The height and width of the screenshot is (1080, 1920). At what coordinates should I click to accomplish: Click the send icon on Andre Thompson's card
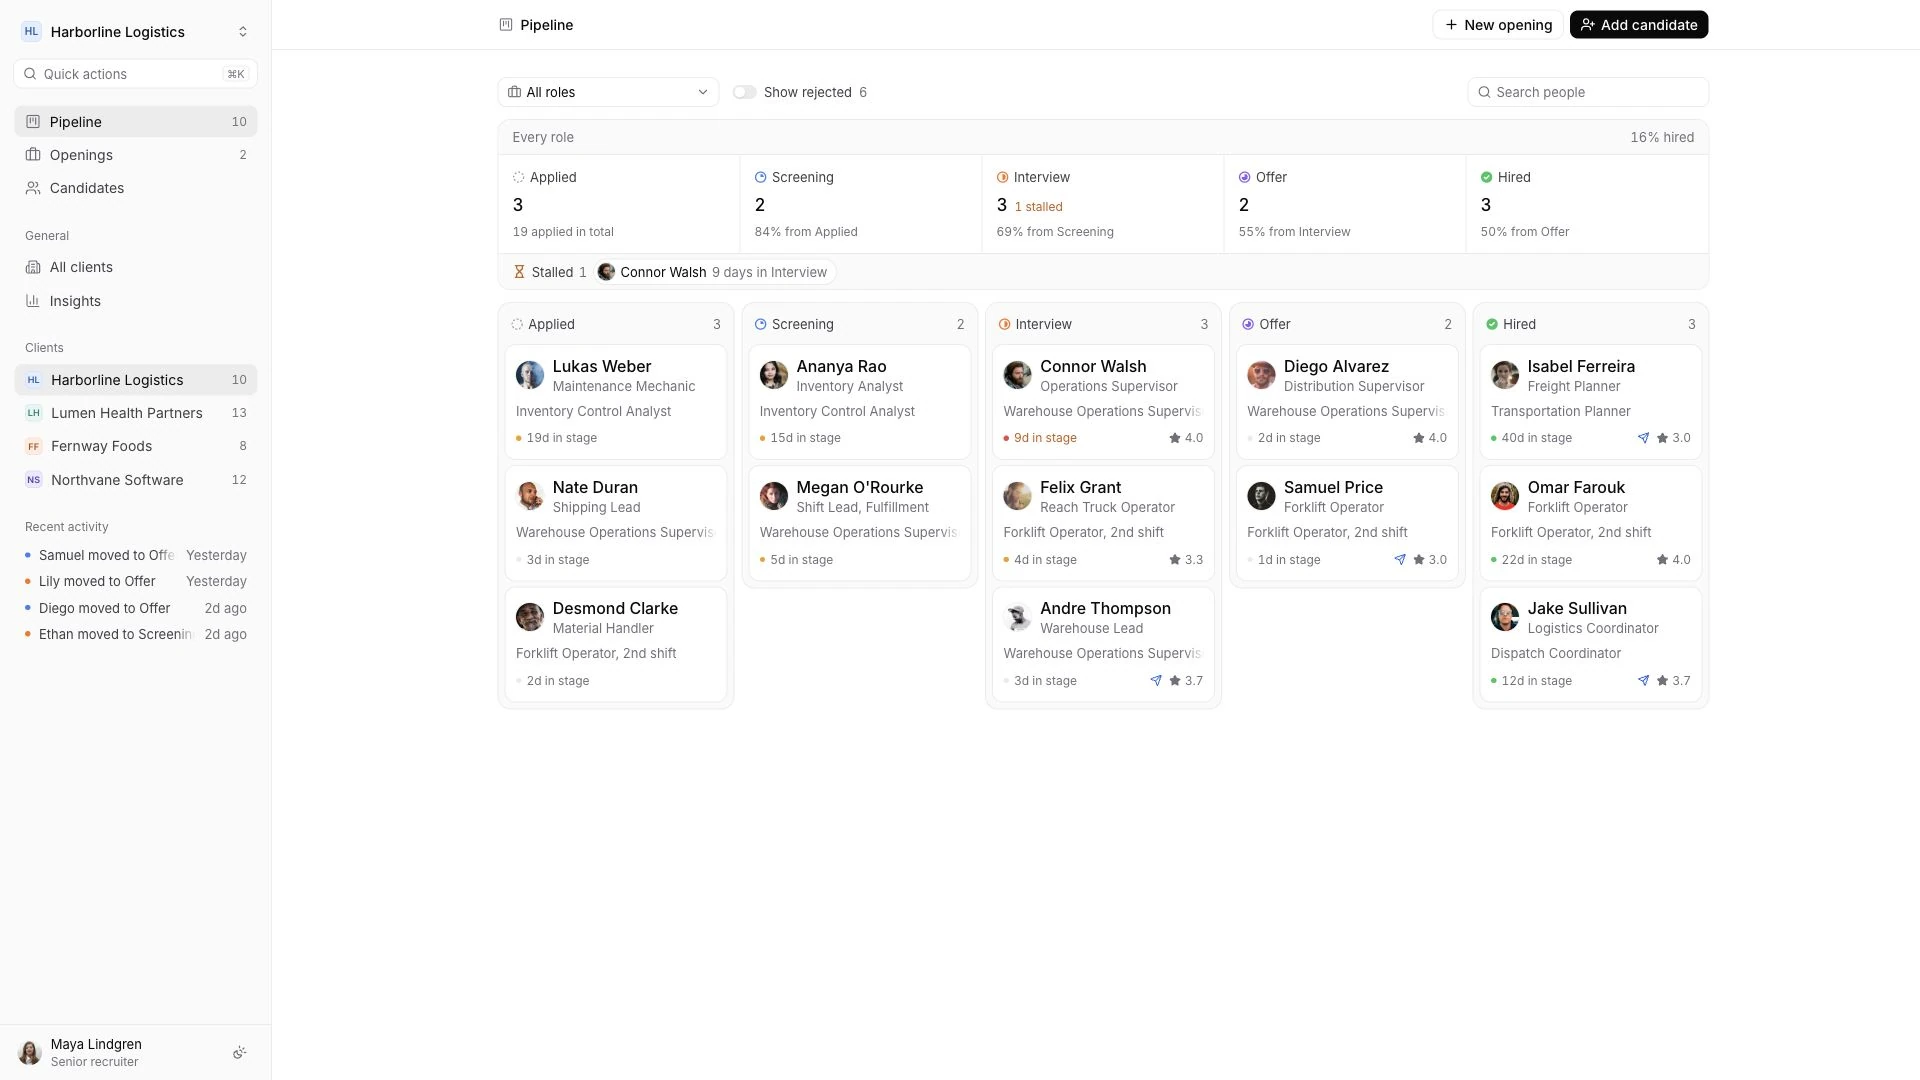(x=1156, y=681)
